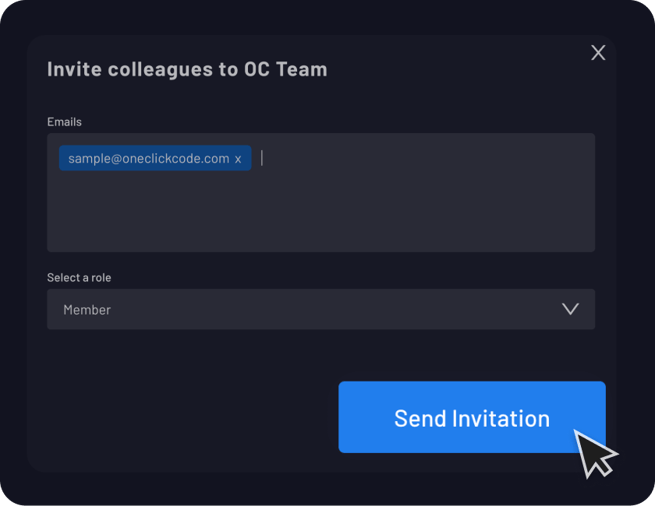Image resolution: width=655 pixels, height=506 pixels.
Task: Focus the Emails input area
Action: [x=321, y=193]
